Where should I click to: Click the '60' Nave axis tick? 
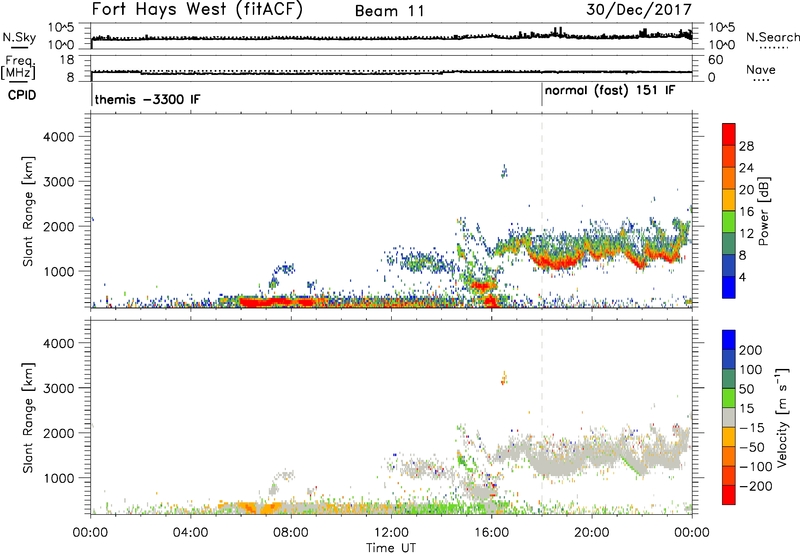[x=716, y=60]
